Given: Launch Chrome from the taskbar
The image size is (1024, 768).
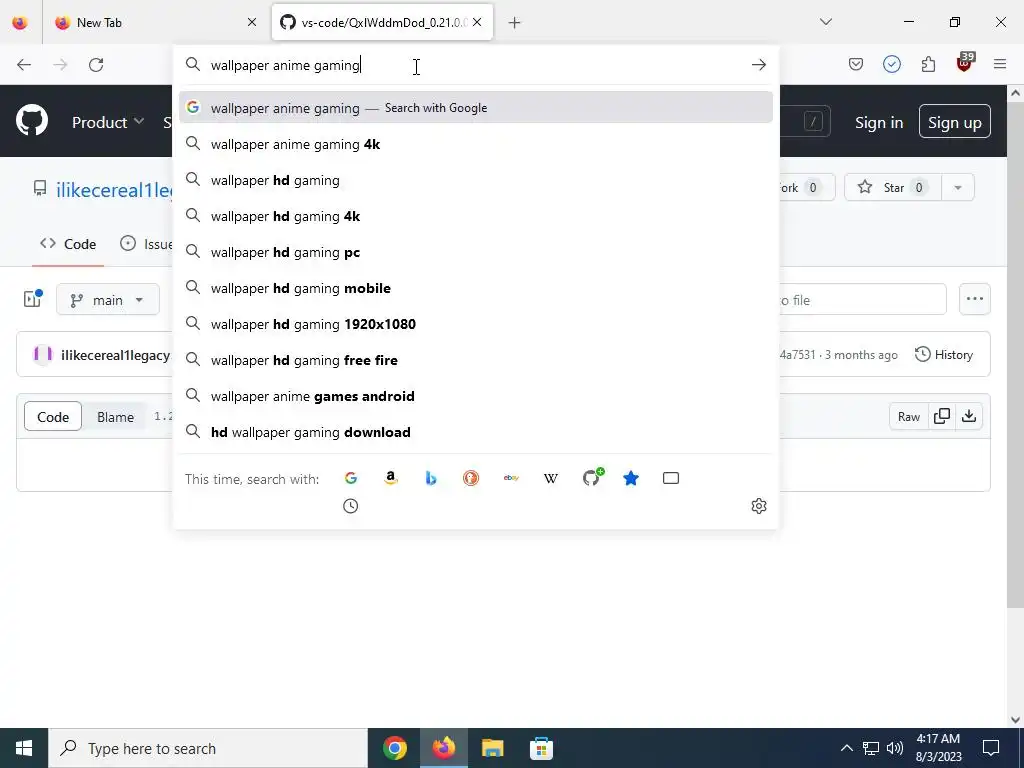Looking at the screenshot, I should [394, 748].
